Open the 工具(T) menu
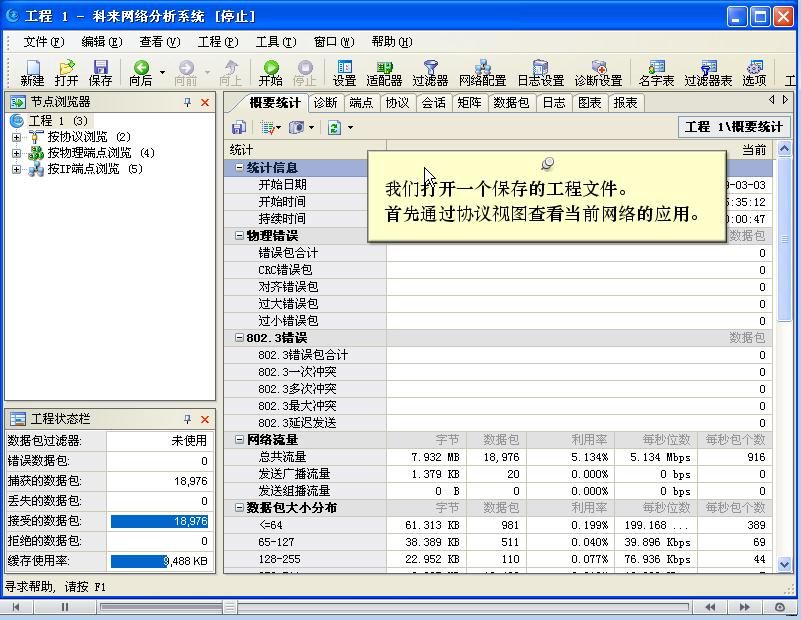Viewport: 801px width, 620px height. [x=275, y=42]
